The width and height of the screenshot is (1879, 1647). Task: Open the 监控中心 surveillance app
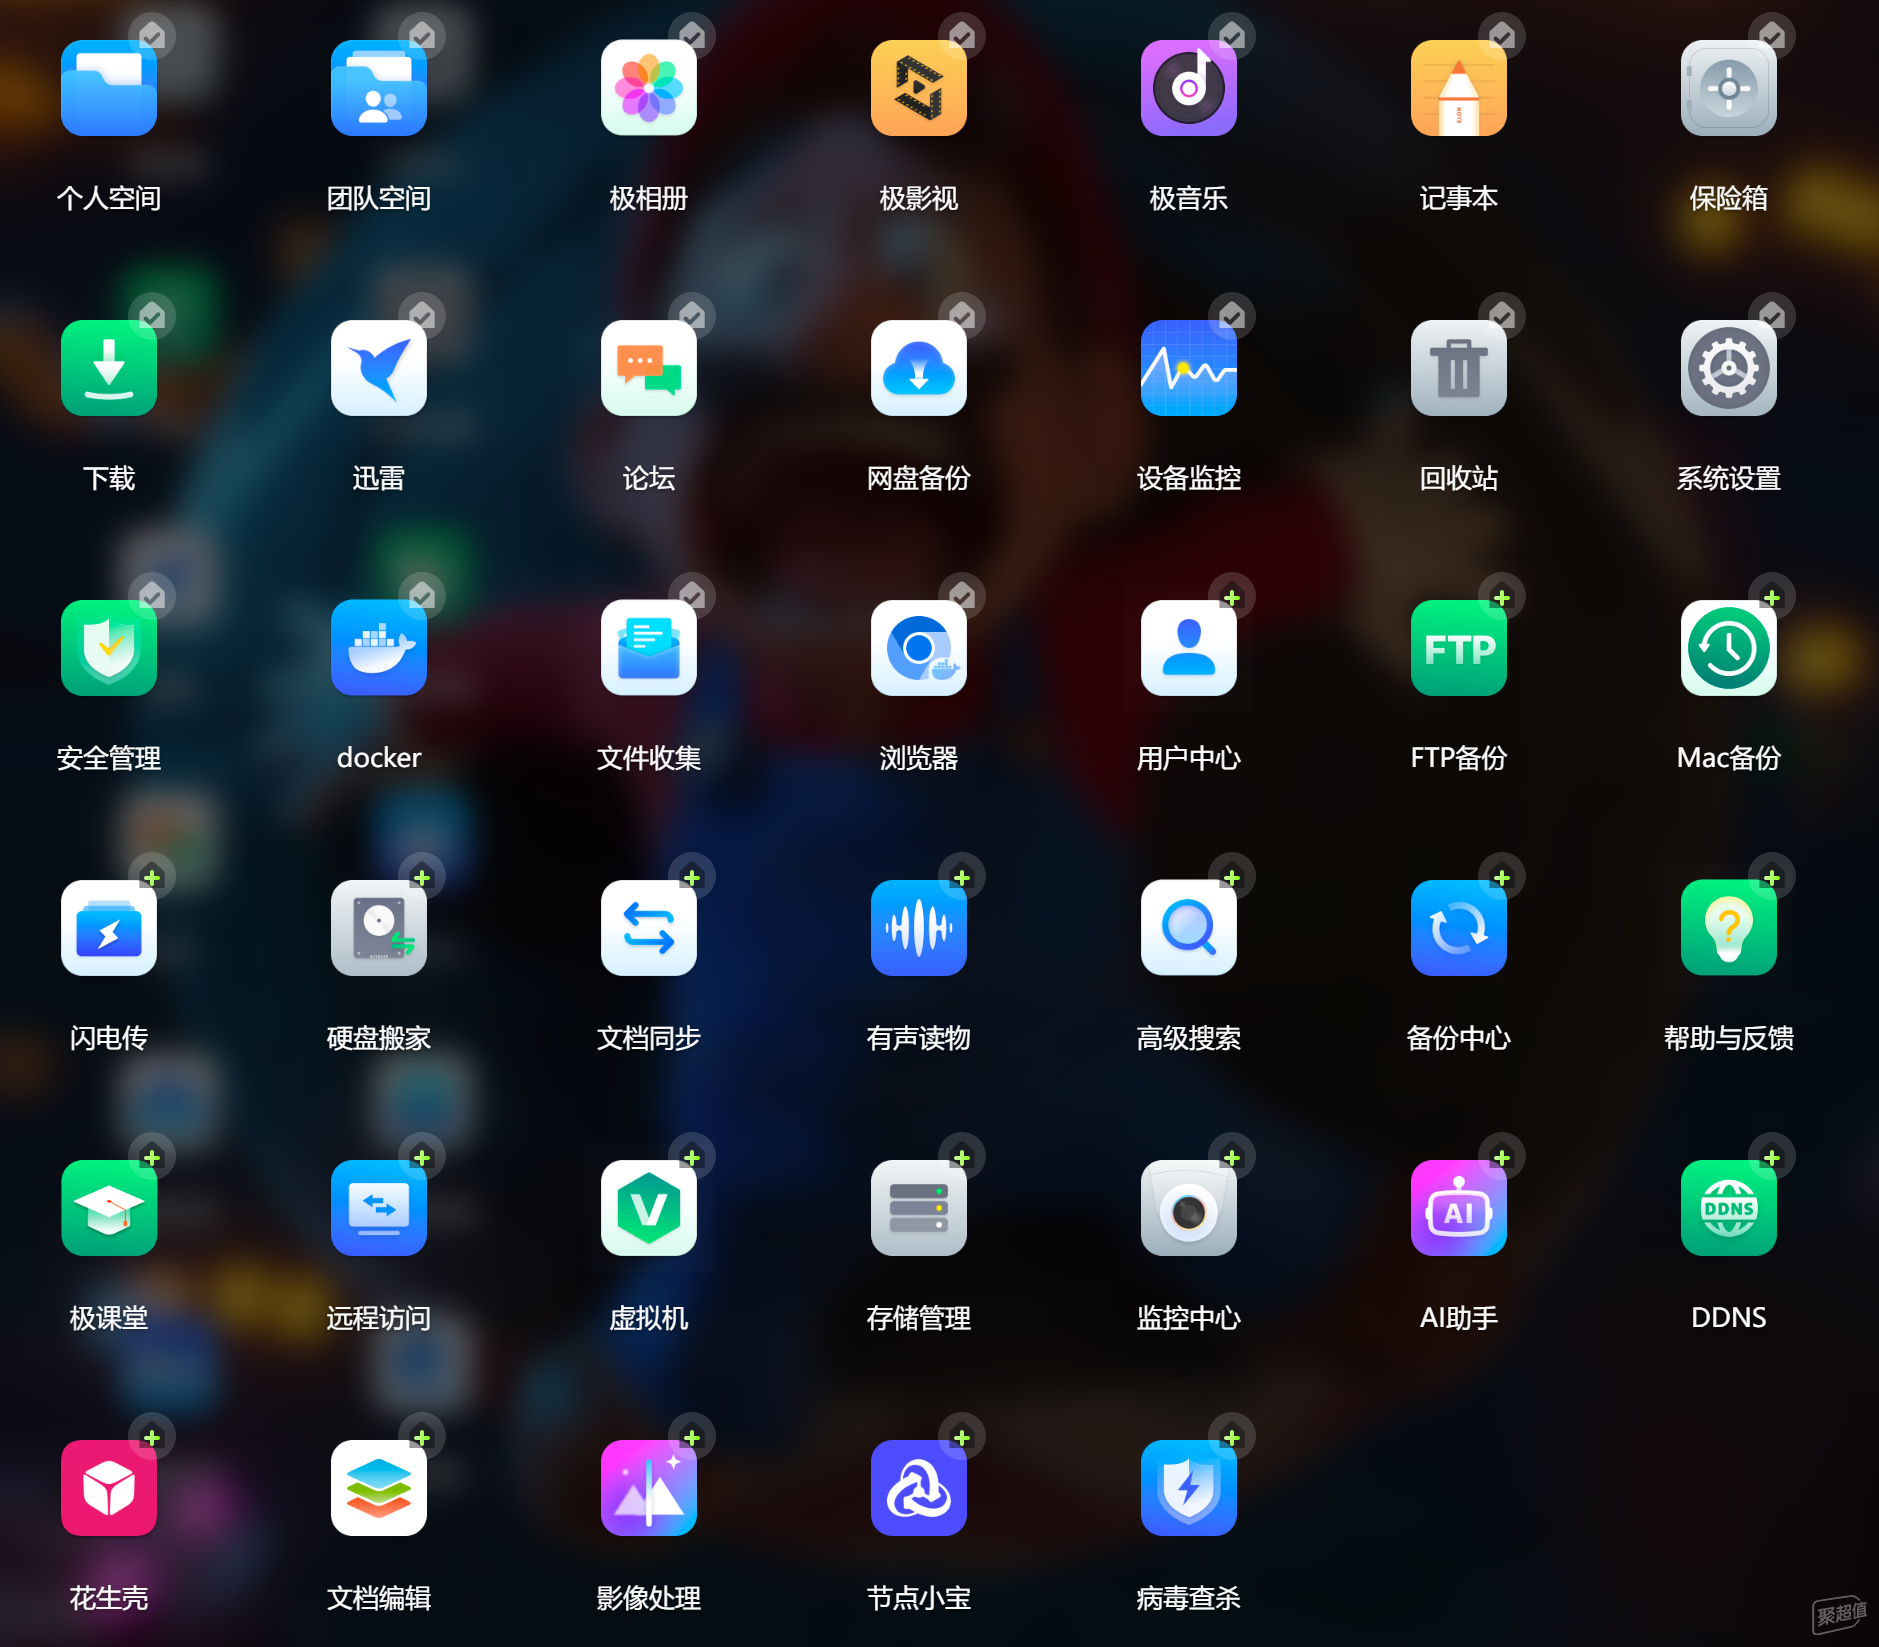coord(1189,1208)
